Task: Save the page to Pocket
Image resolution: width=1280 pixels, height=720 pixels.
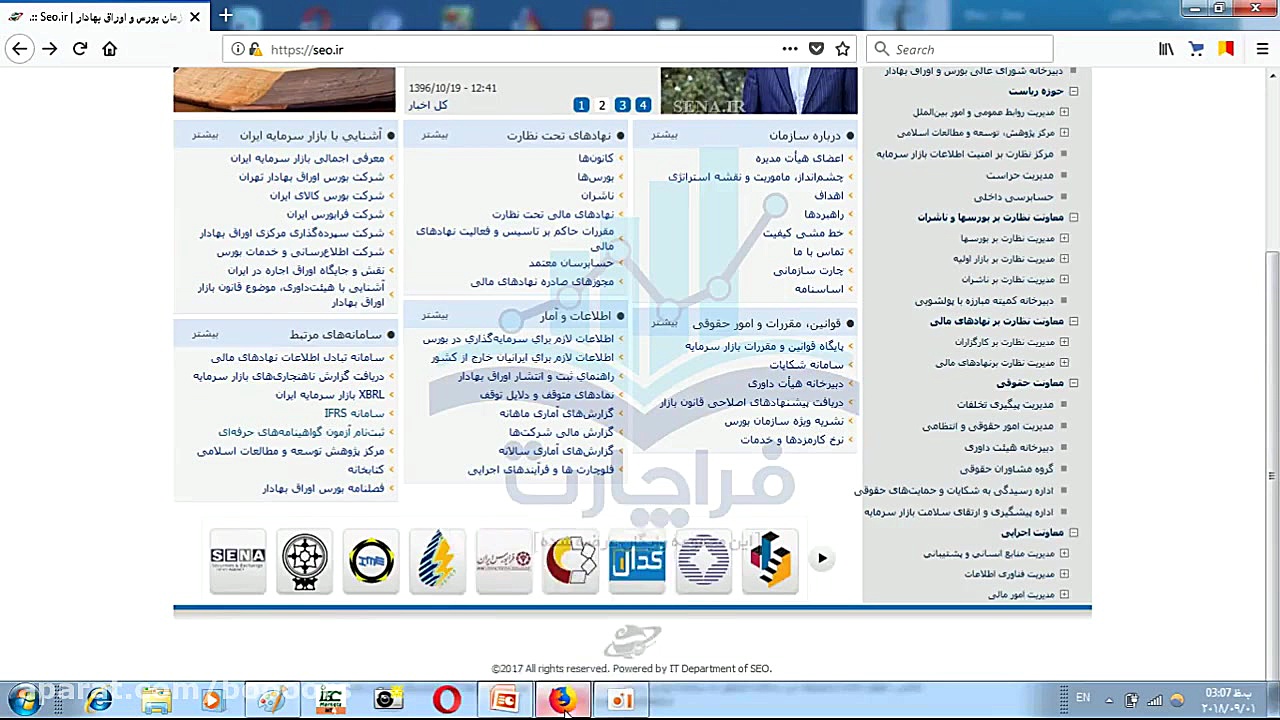Action: pos(817,49)
